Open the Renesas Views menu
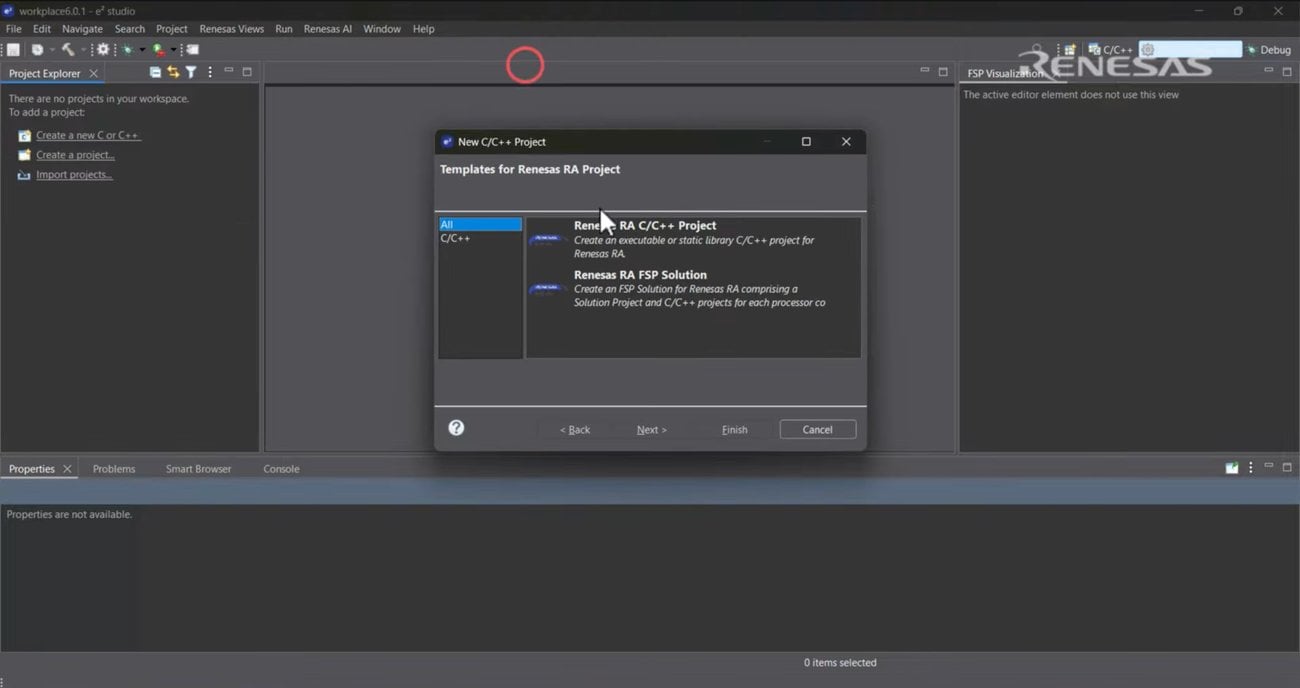 pyautogui.click(x=231, y=29)
